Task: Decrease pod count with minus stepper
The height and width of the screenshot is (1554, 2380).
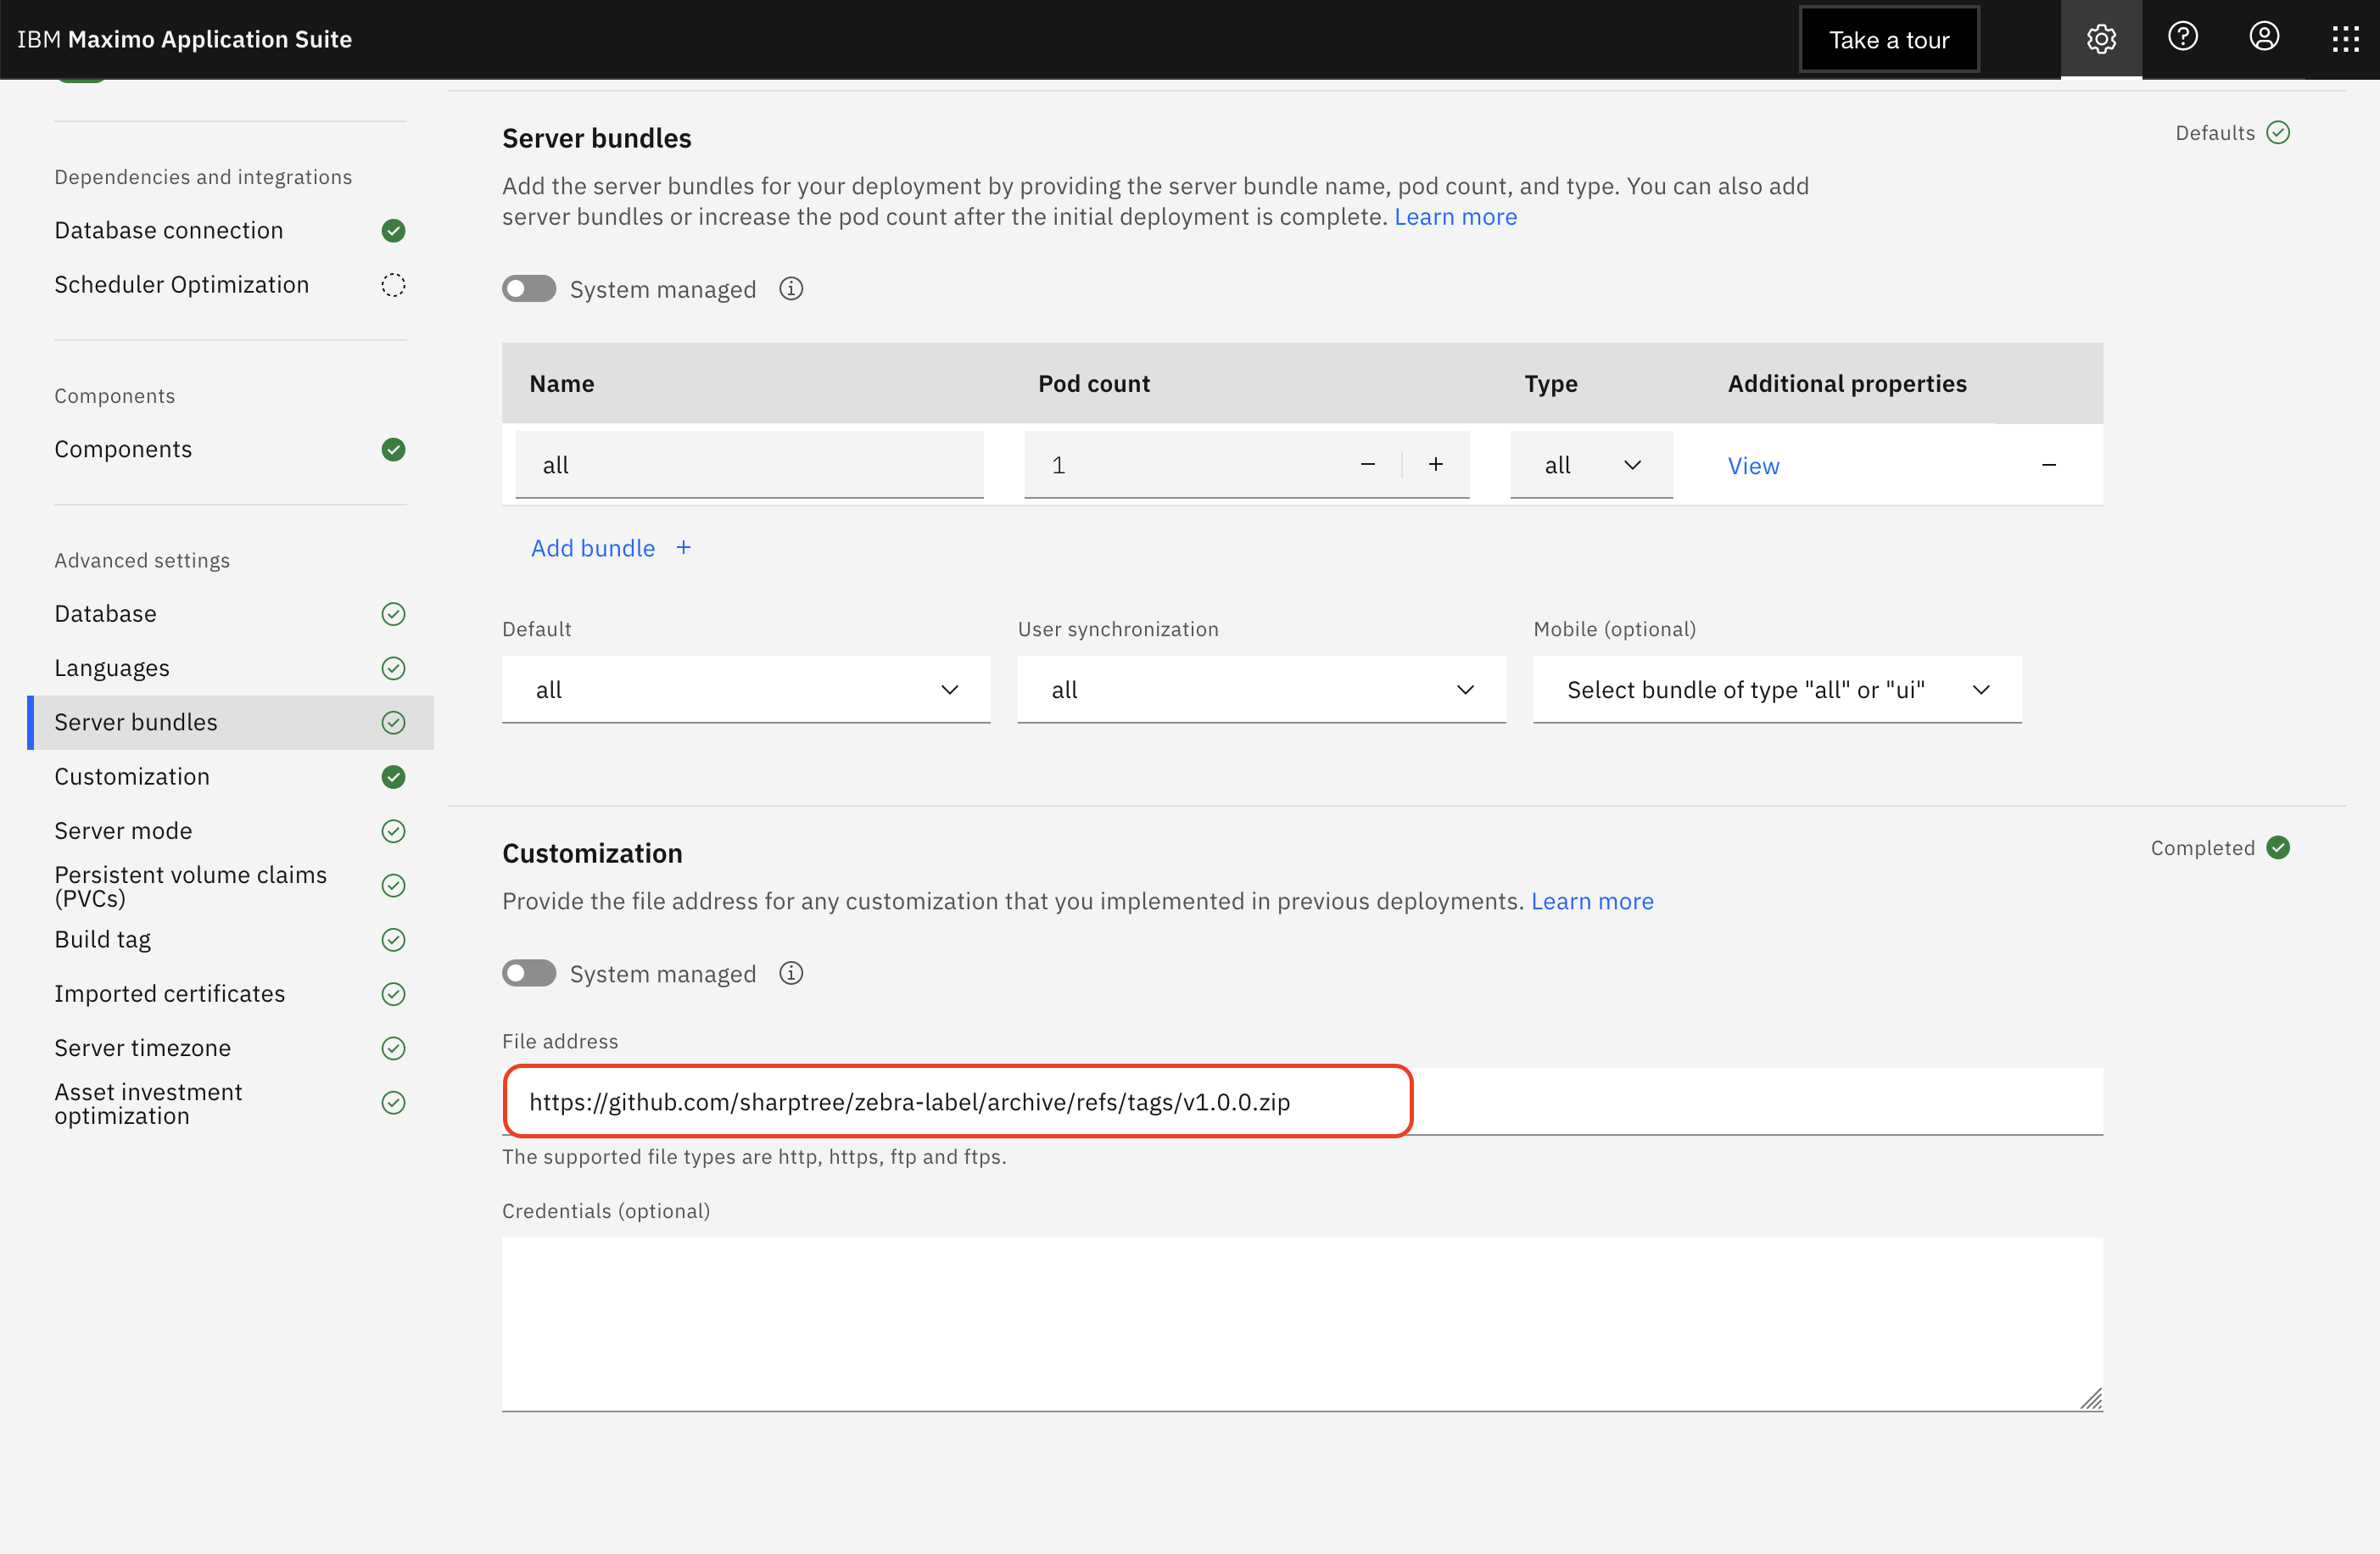Action: tap(1367, 464)
